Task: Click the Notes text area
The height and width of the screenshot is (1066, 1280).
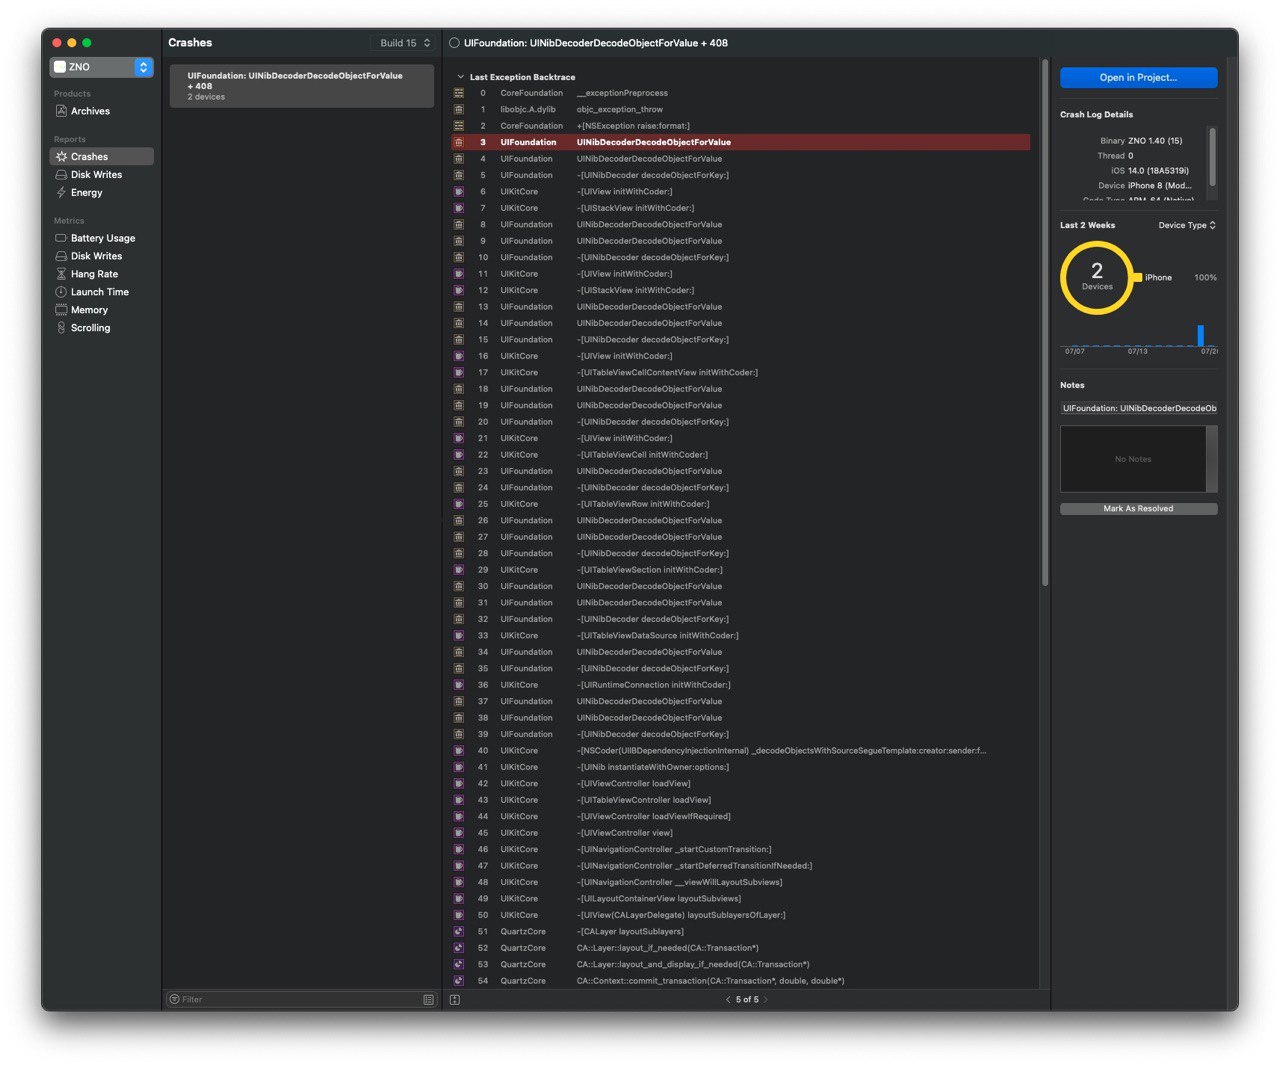Action: click(x=1133, y=459)
